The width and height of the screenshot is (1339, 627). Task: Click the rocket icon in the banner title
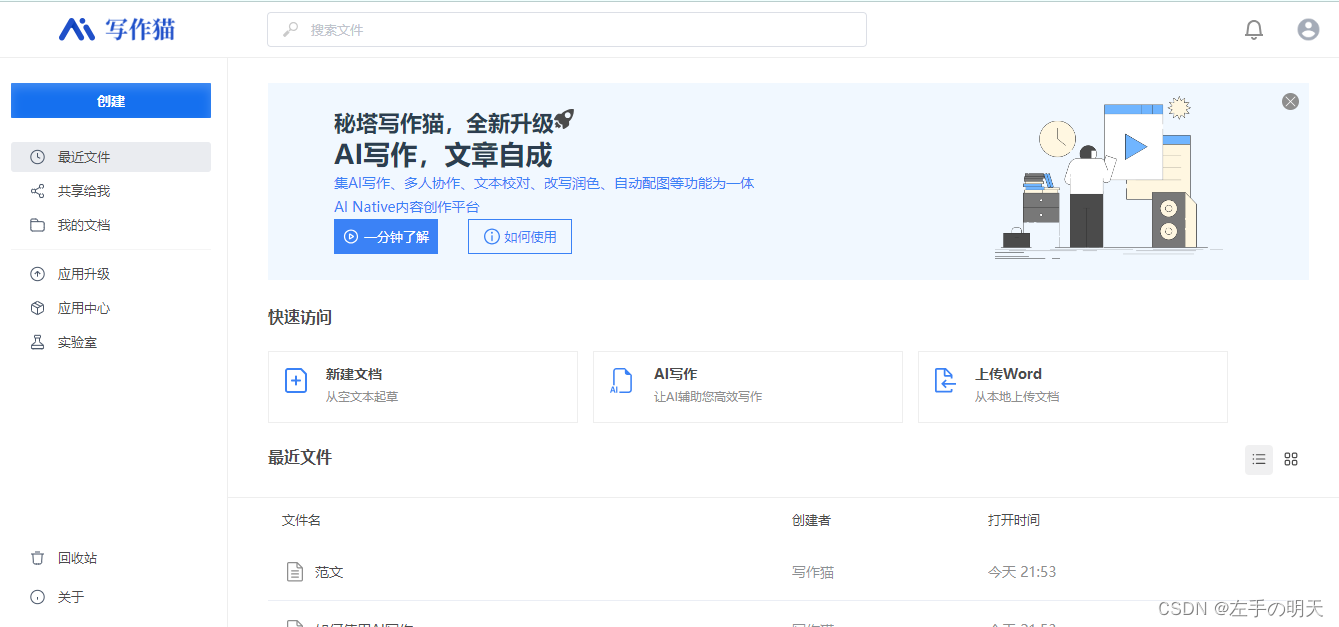tap(565, 120)
